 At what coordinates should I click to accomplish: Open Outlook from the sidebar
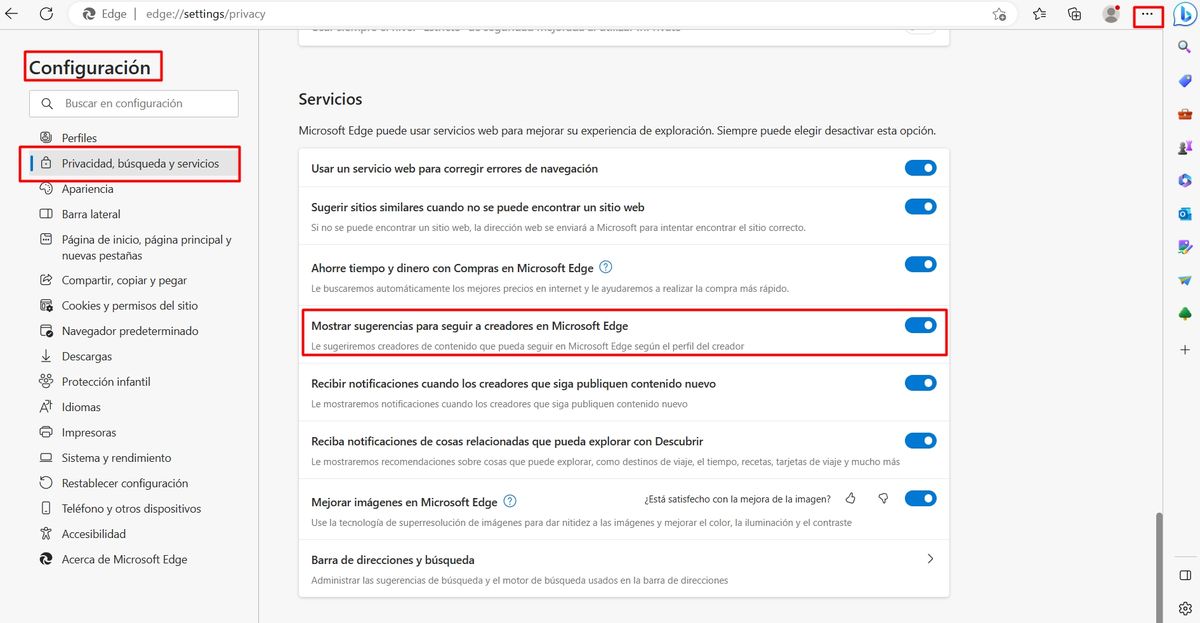(x=1184, y=213)
